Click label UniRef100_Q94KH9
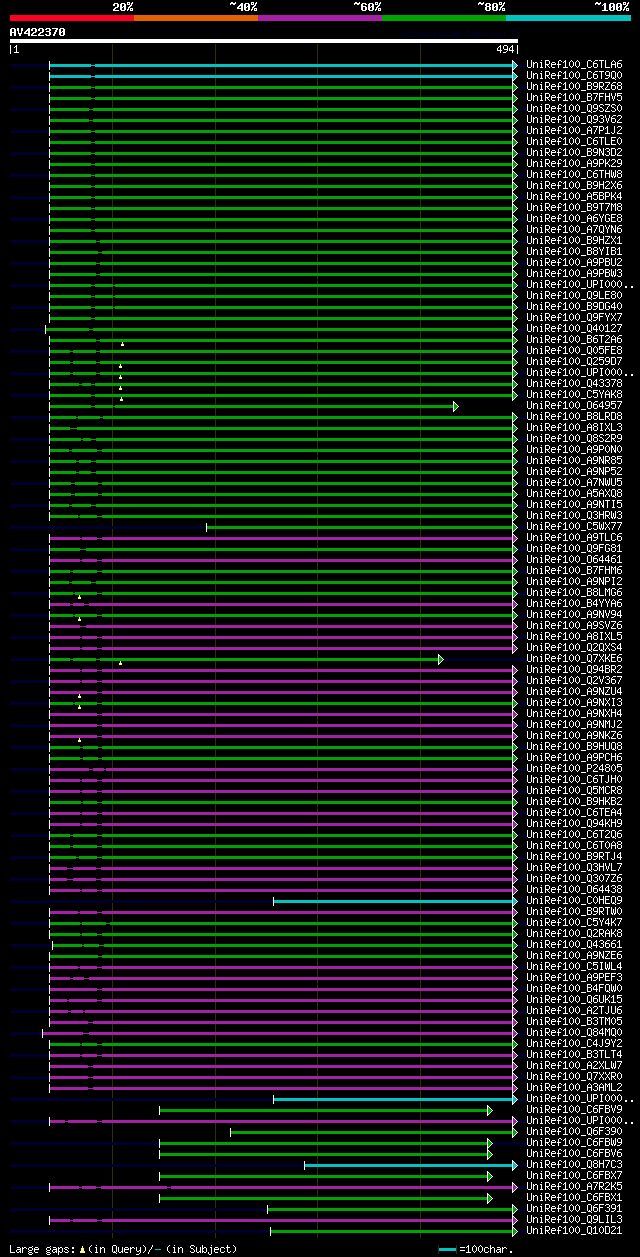The width and height of the screenshot is (640, 1257). point(574,824)
